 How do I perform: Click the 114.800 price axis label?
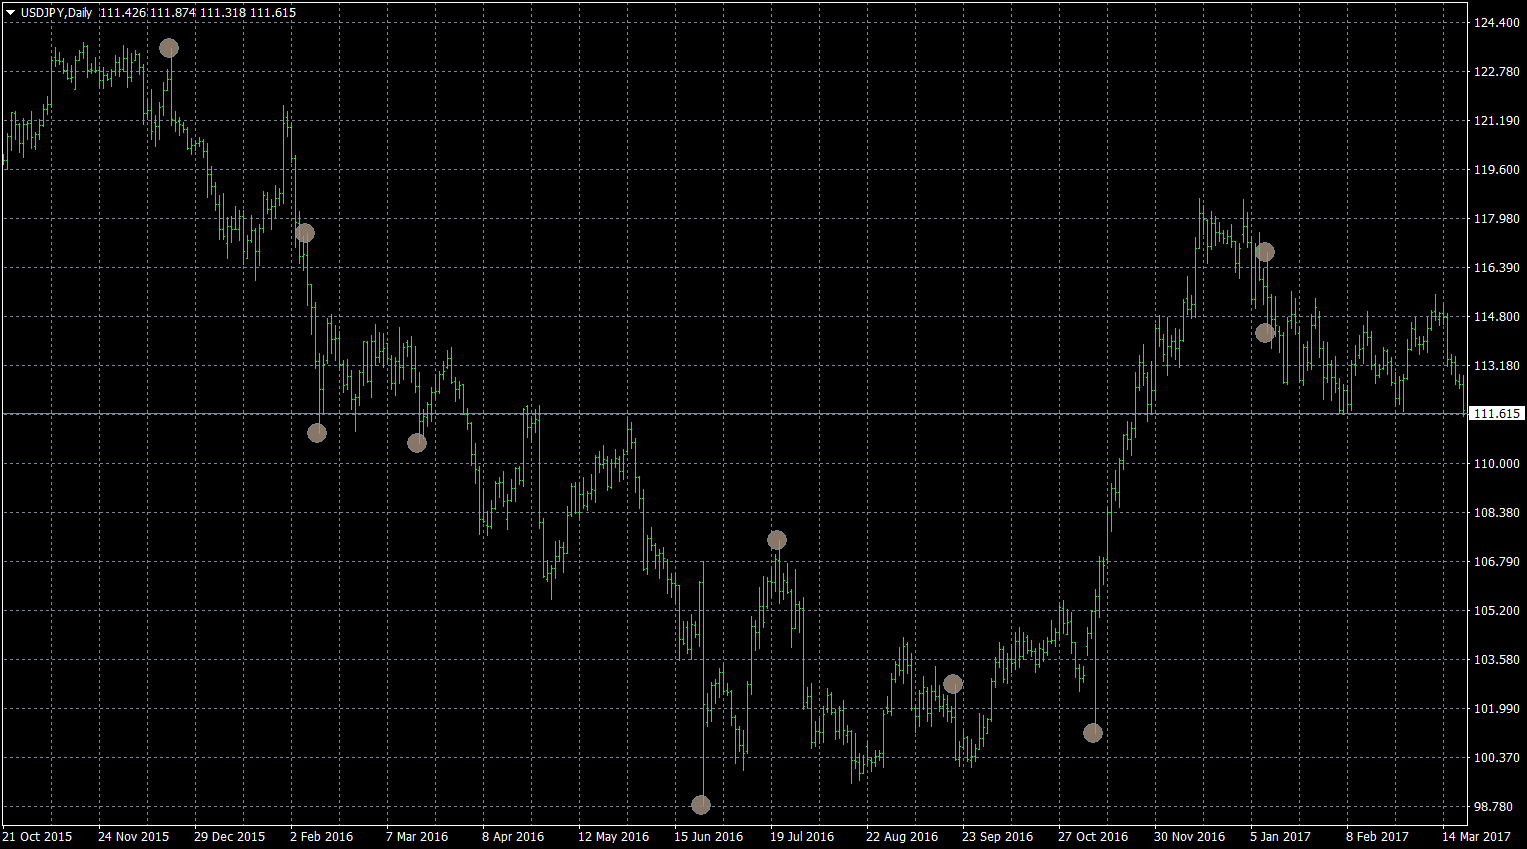1497,317
